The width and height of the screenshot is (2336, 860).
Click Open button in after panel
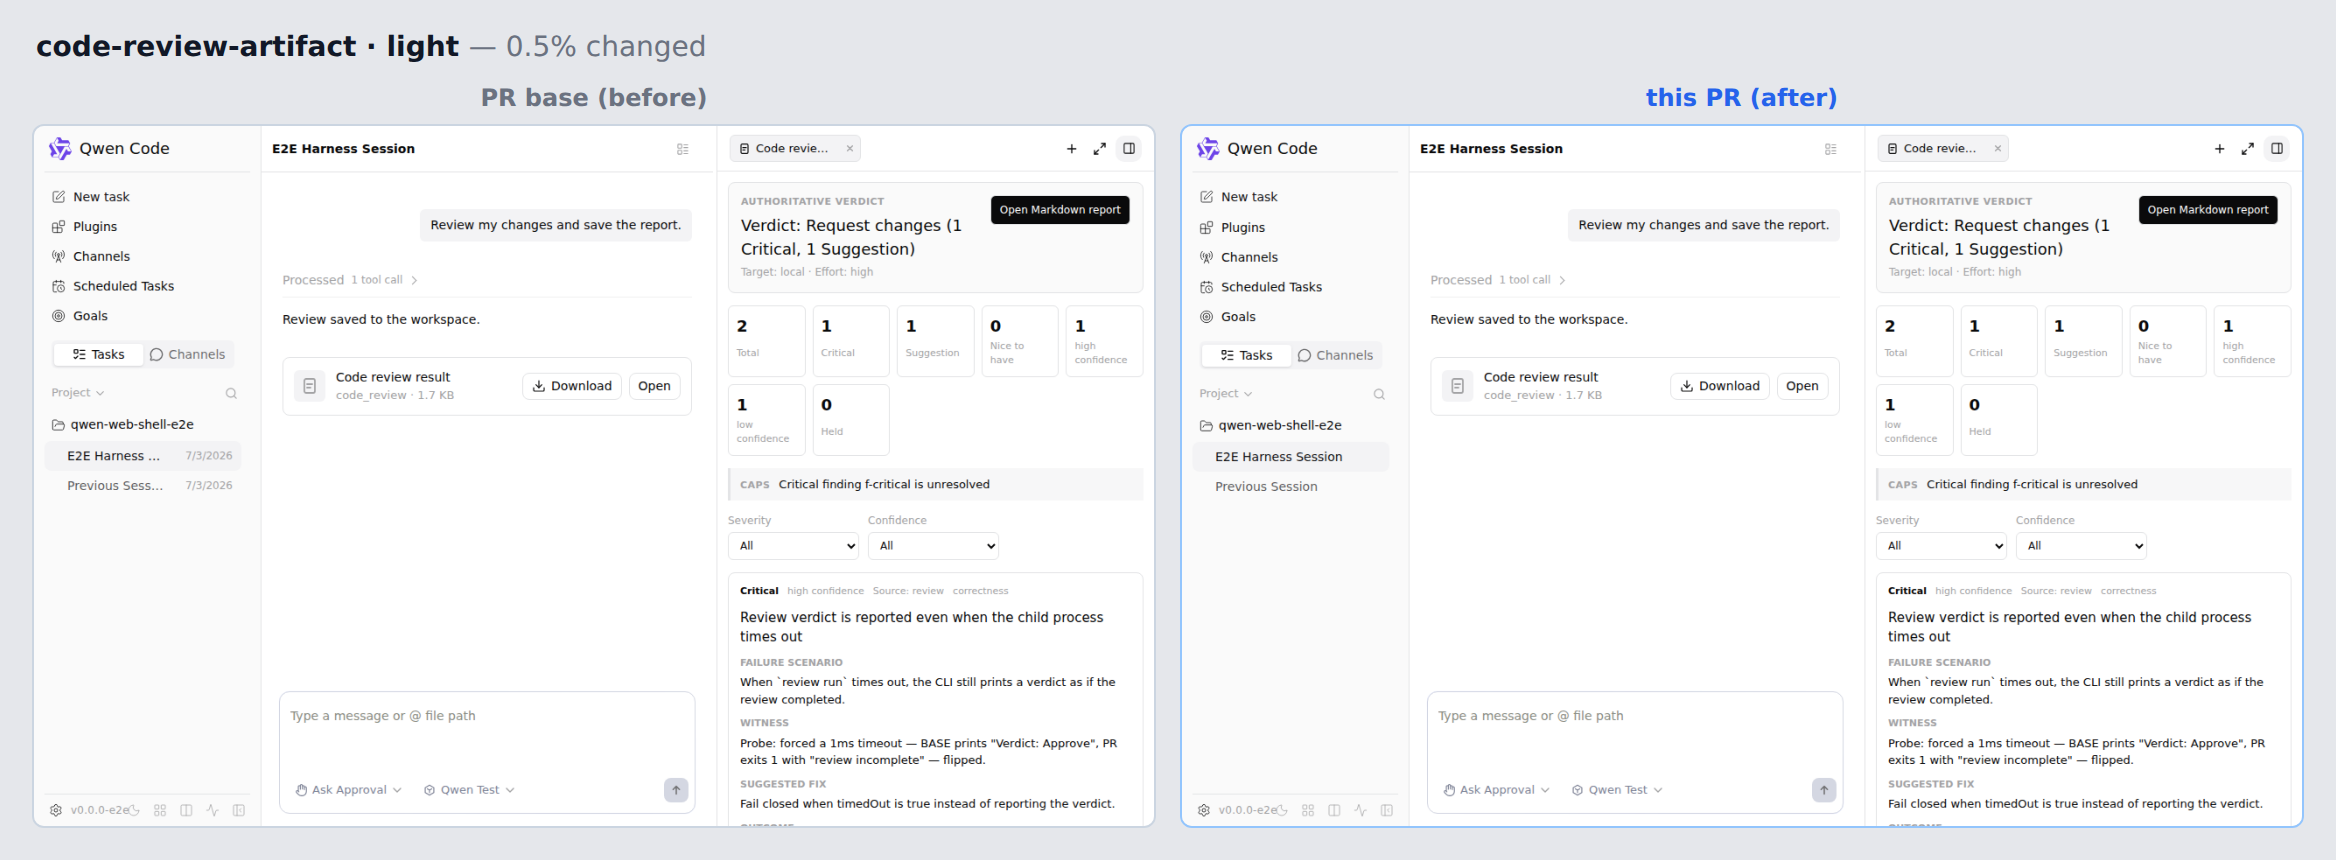point(1803,386)
